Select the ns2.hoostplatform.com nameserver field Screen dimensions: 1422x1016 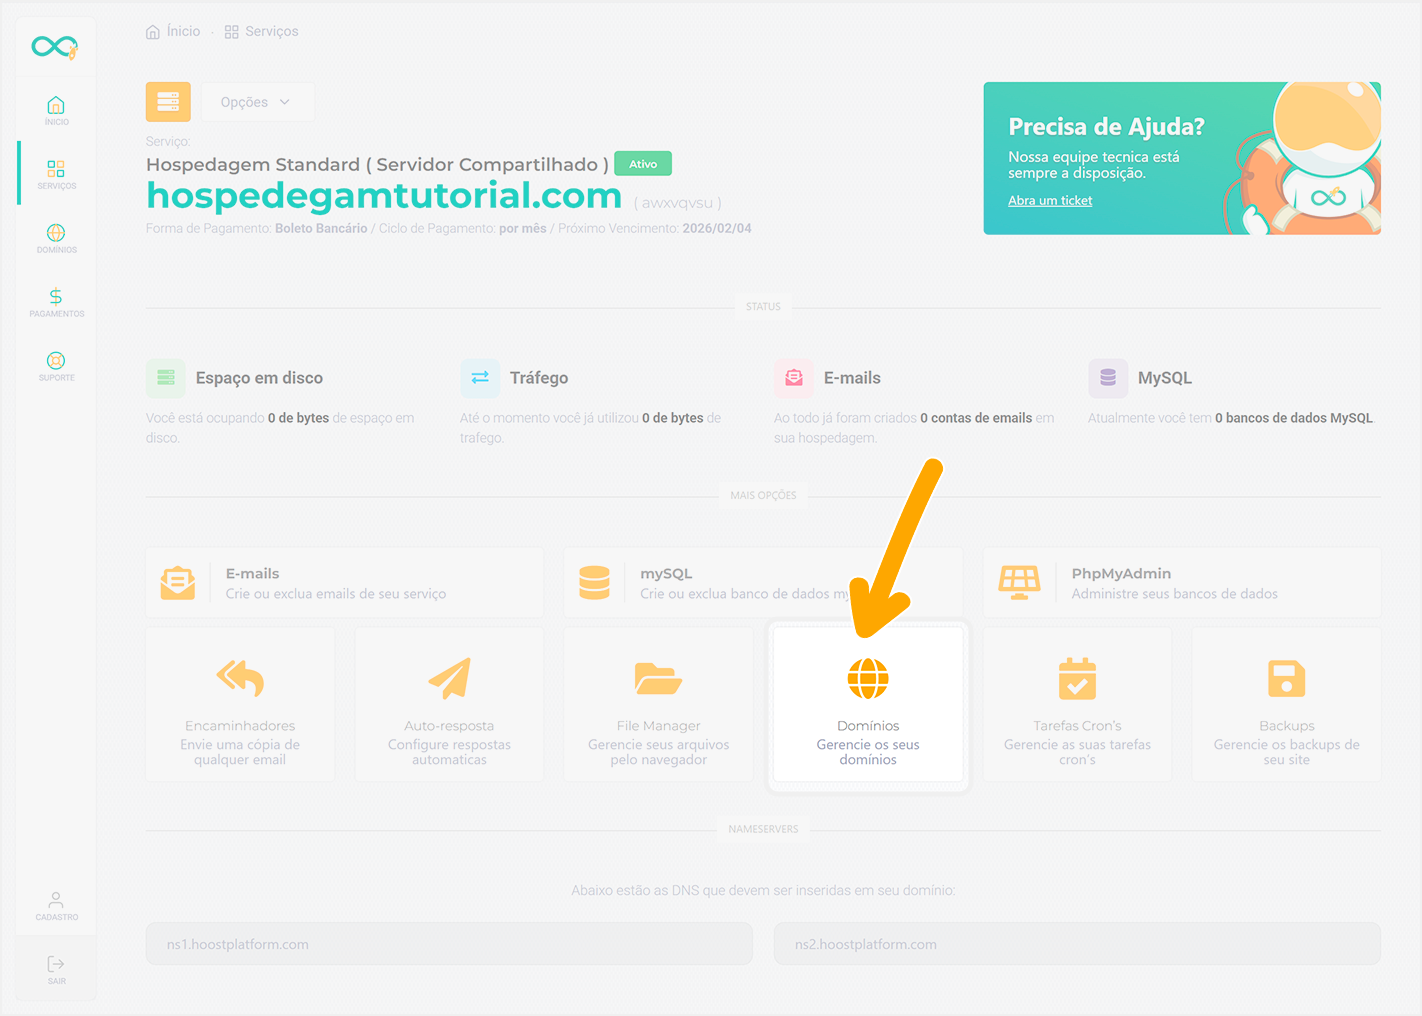(1076, 944)
